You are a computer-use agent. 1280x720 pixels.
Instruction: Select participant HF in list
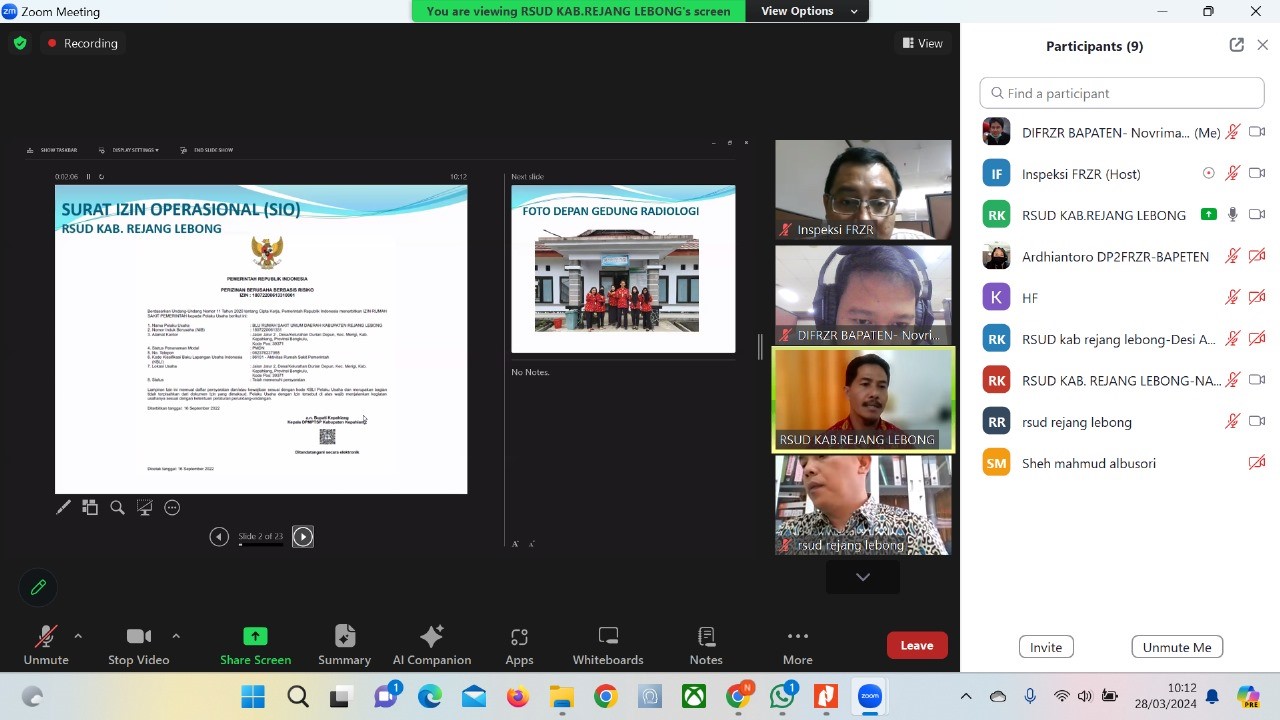[x=1122, y=297]
